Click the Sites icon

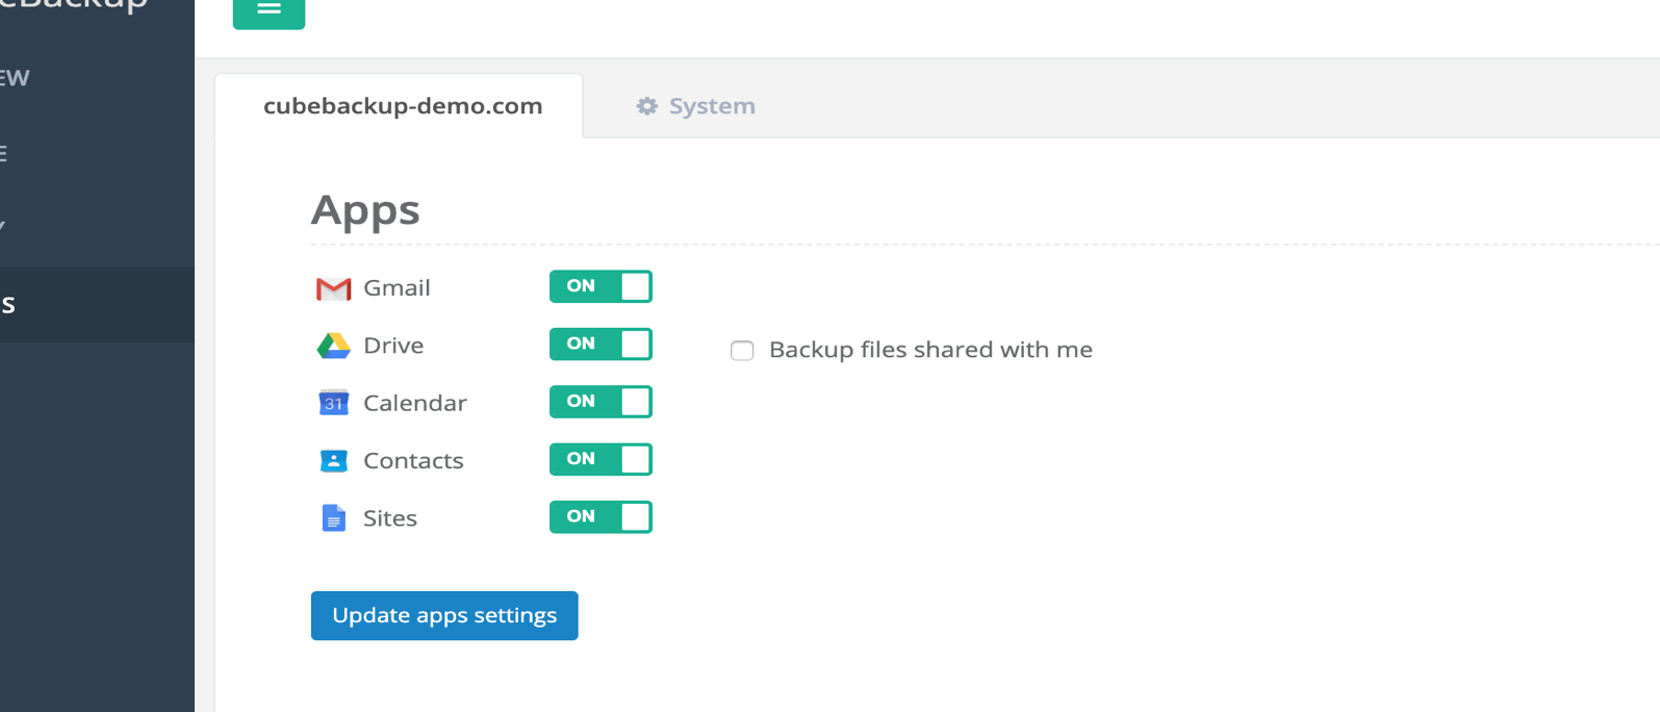point(333,518)
